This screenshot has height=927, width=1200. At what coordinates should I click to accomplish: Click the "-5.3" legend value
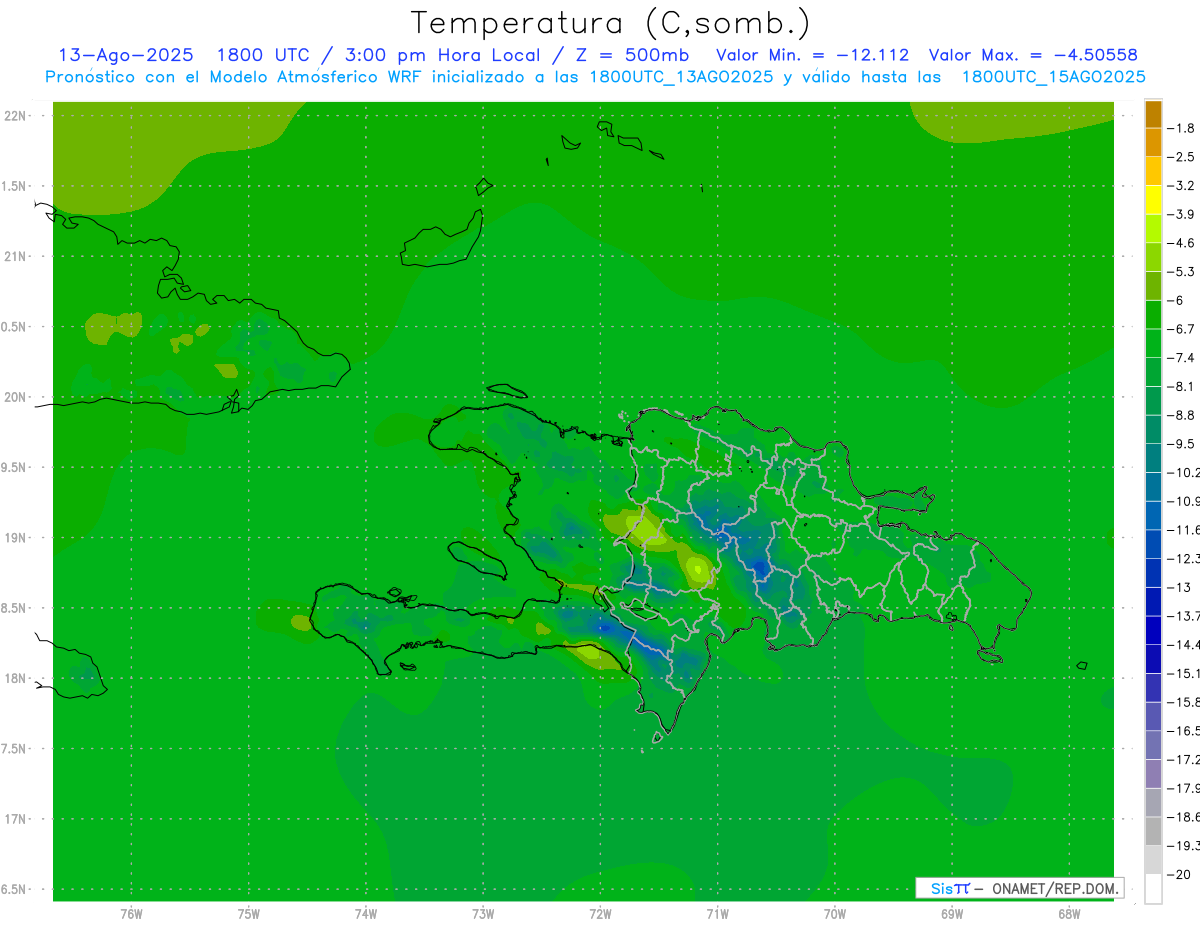[1182, 271]
